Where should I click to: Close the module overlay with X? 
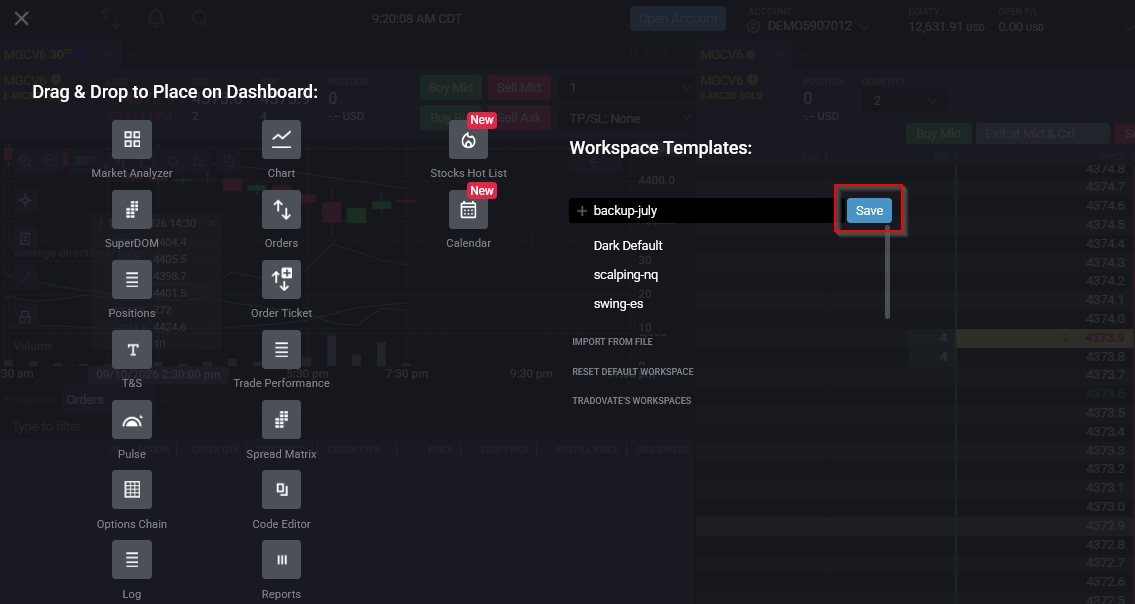[x=22, y=18]
